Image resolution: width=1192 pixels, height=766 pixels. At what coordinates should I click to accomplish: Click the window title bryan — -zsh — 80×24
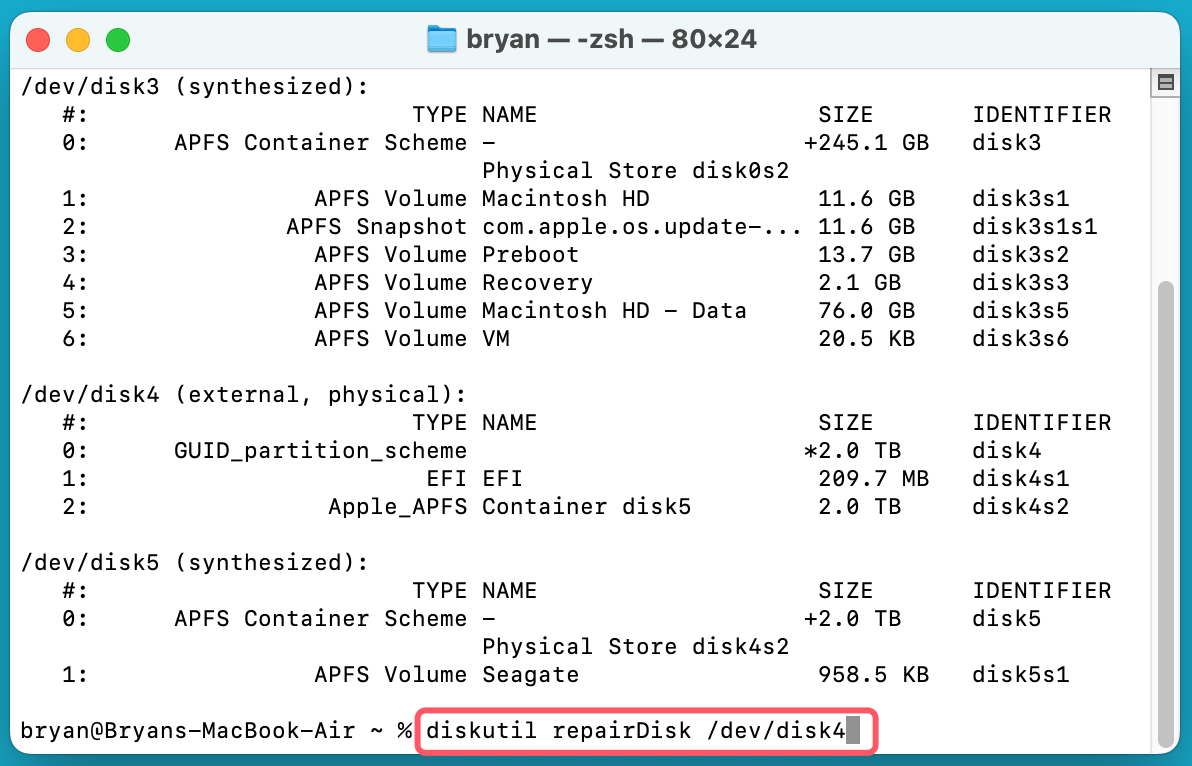click(610, 39)
